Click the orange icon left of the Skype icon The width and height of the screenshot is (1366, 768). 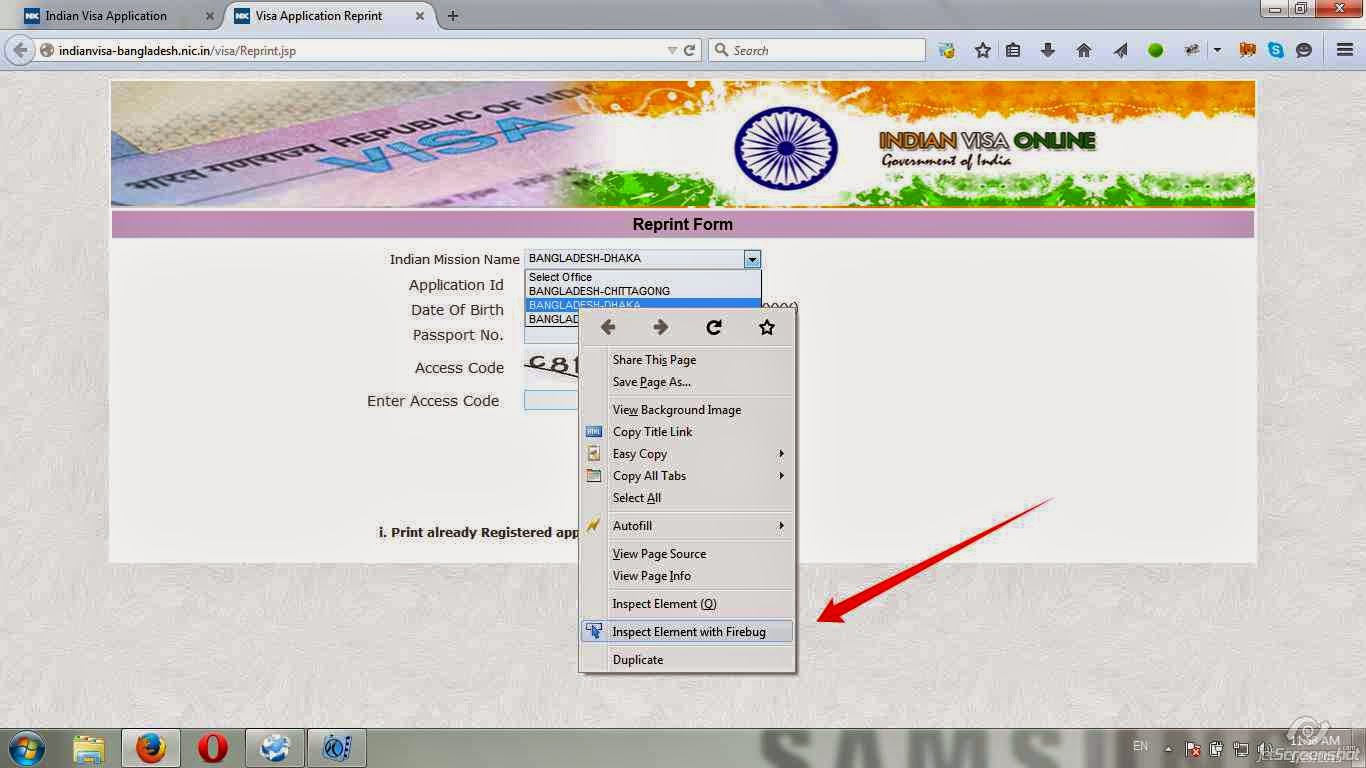tap(1248, 50)
